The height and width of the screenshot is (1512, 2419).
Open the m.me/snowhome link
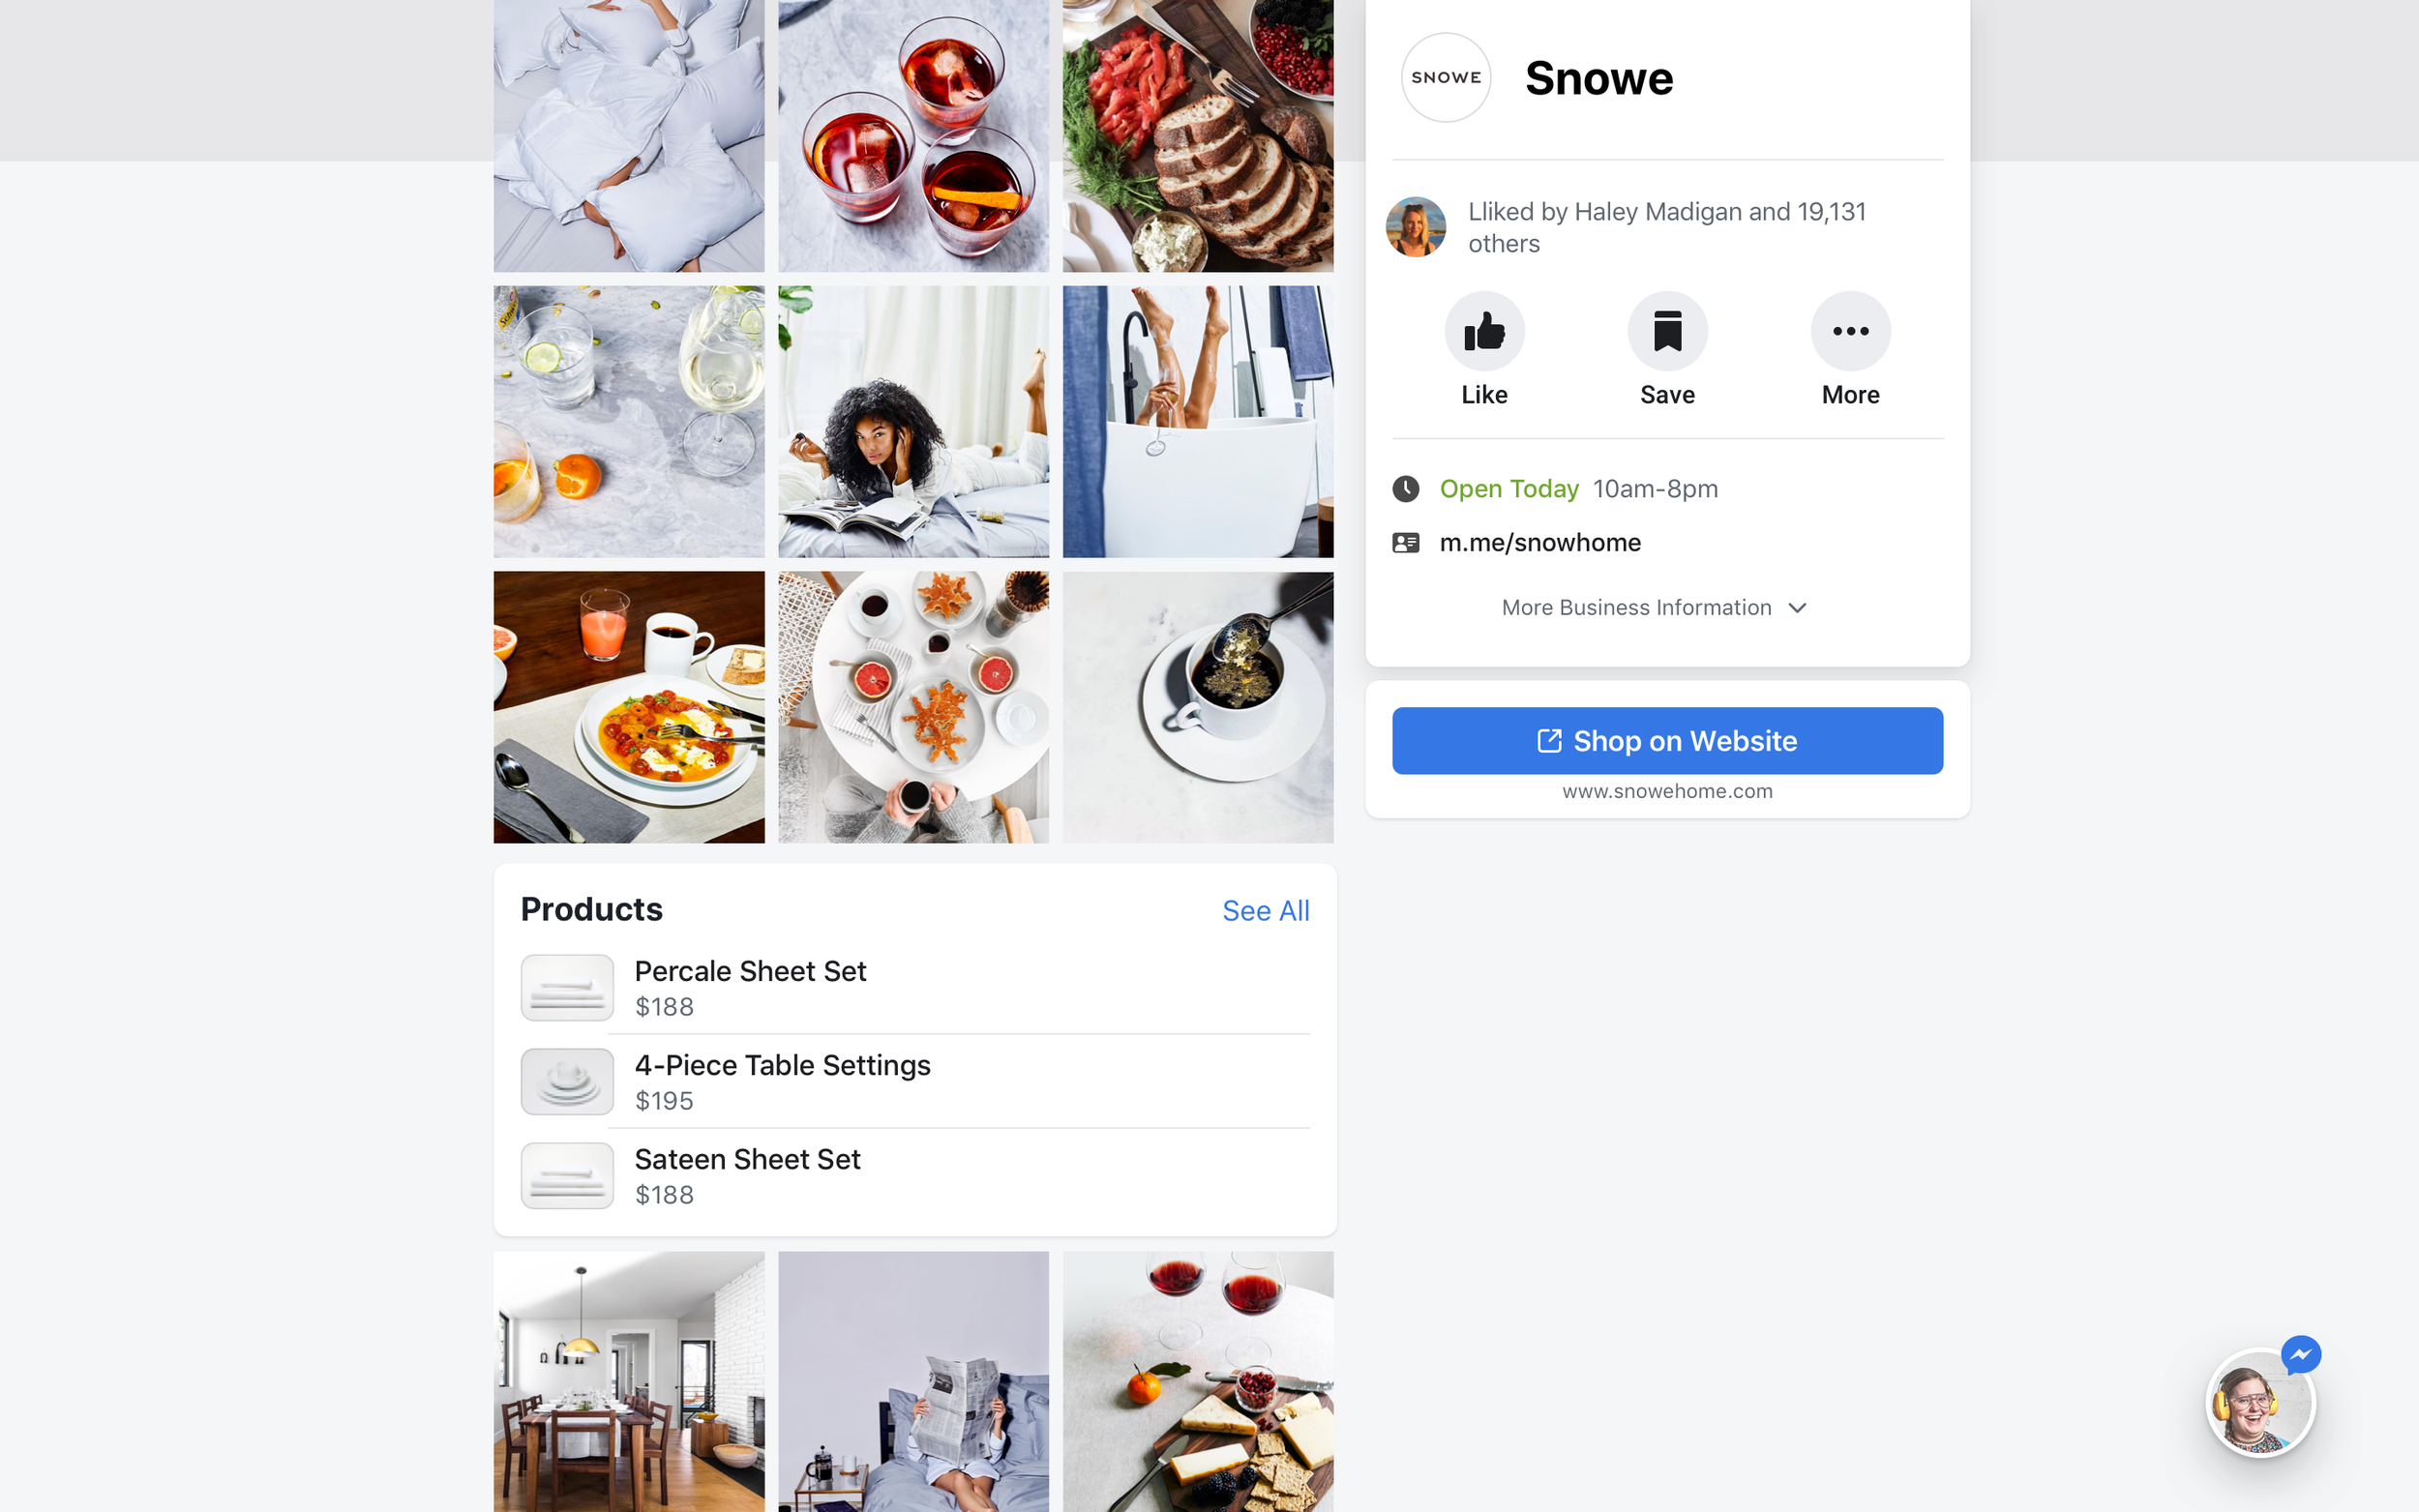tap(1540, 543)
